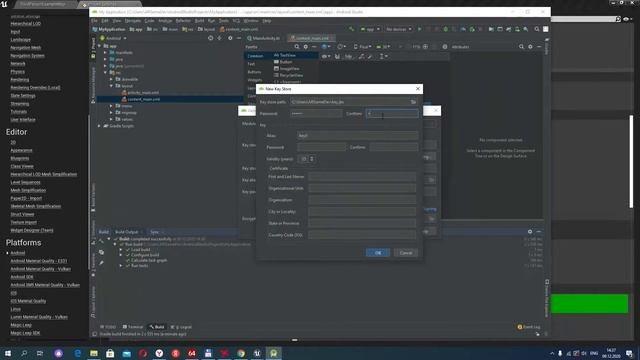Open the app run configuration dropdown
Image resolution: width=640 pixels, height=360 pixels.
pos(370,29)
